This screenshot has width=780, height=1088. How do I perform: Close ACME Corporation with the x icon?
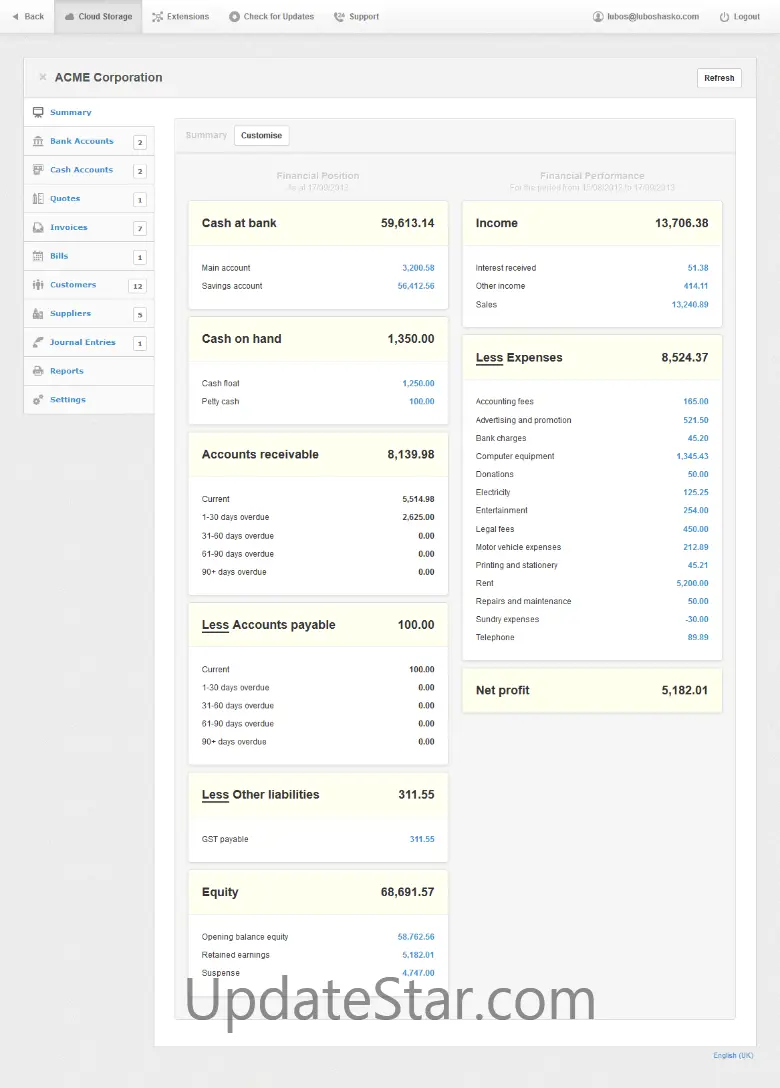43,77
